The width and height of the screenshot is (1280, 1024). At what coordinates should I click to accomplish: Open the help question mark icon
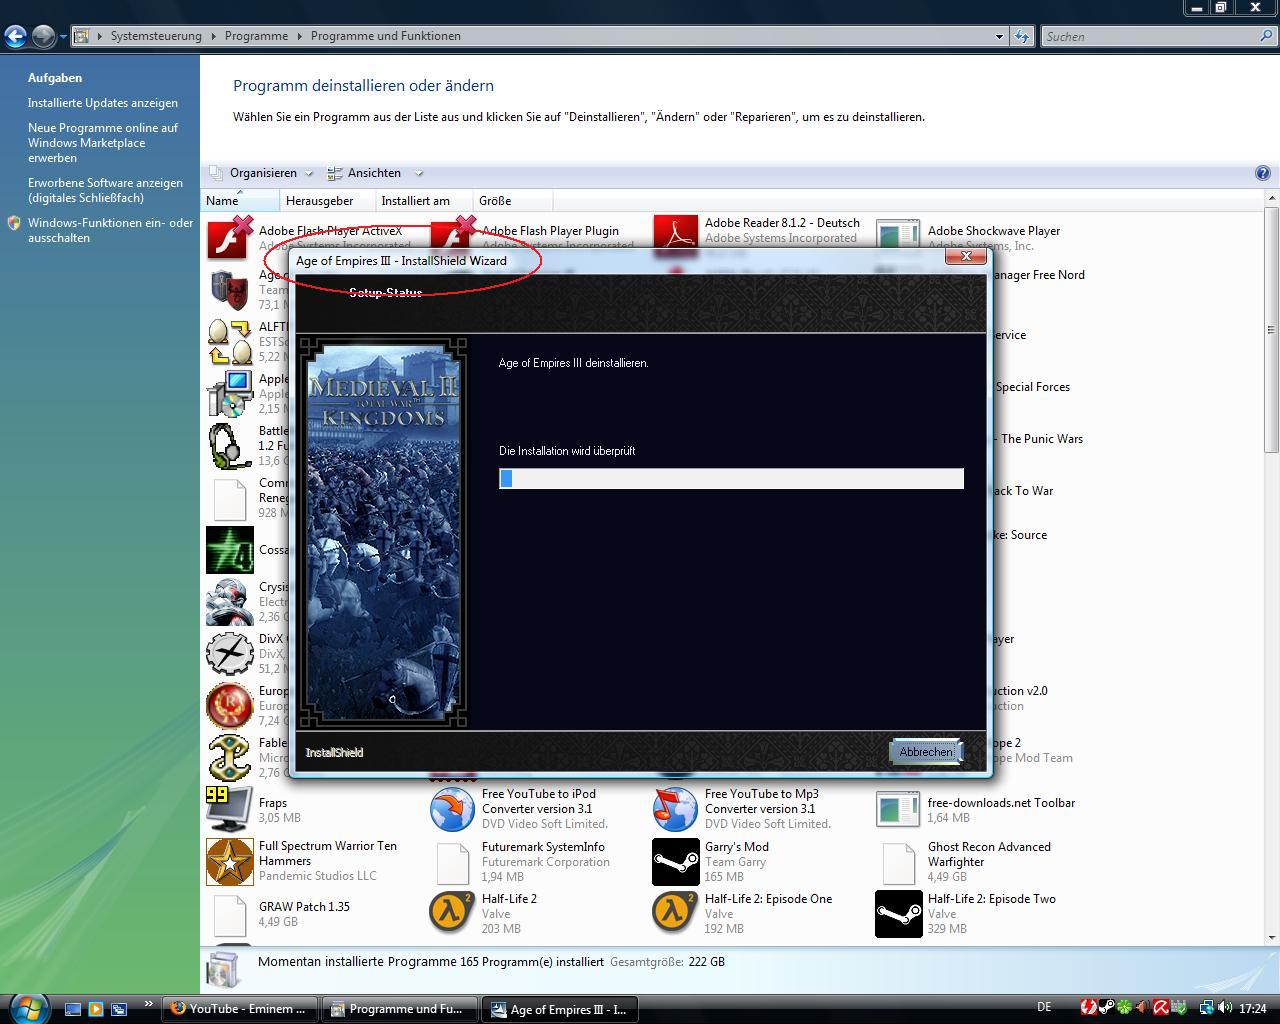click(x=1262, y=173)
